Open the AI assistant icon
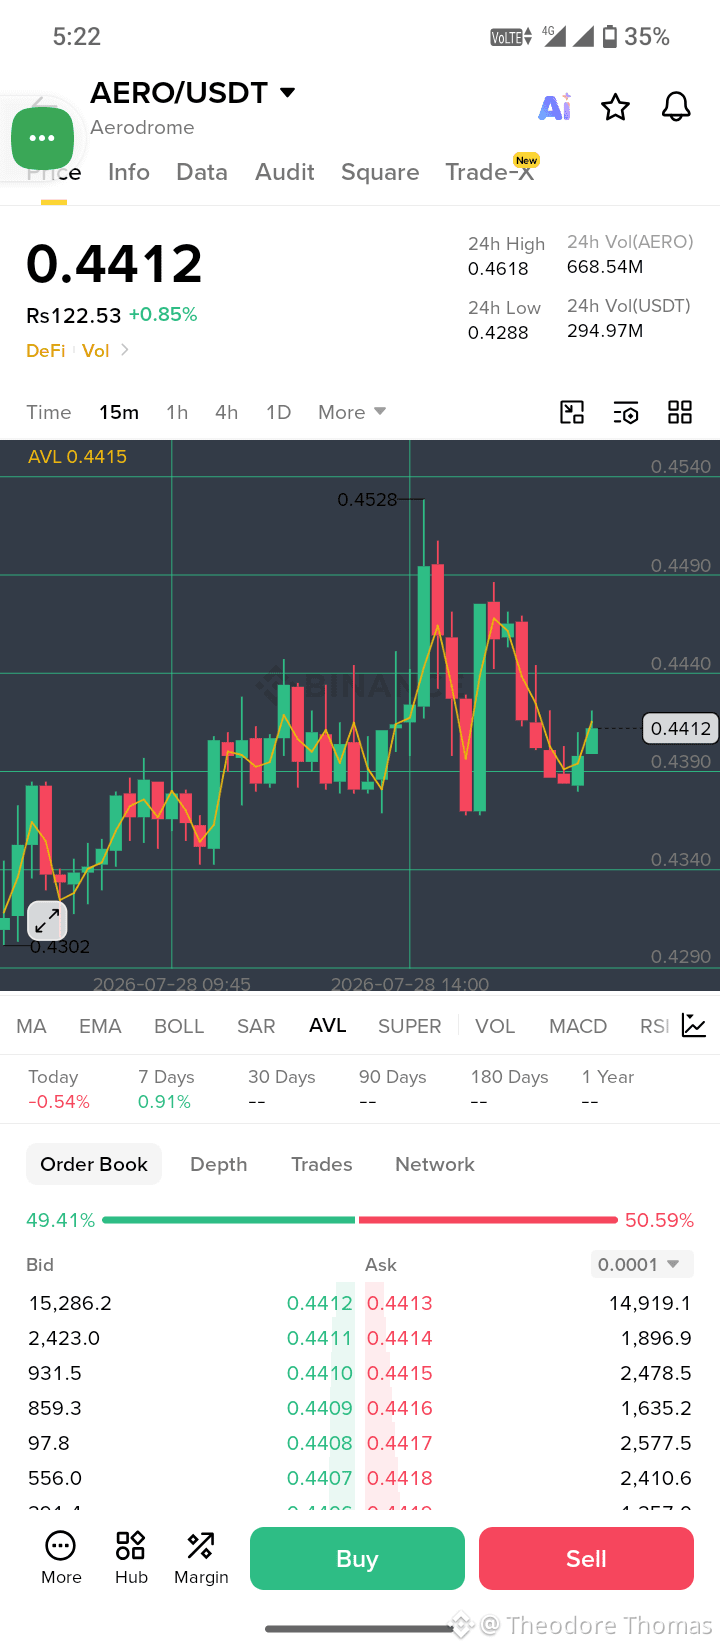720x1650 pixels. click(x=555, y=107)
